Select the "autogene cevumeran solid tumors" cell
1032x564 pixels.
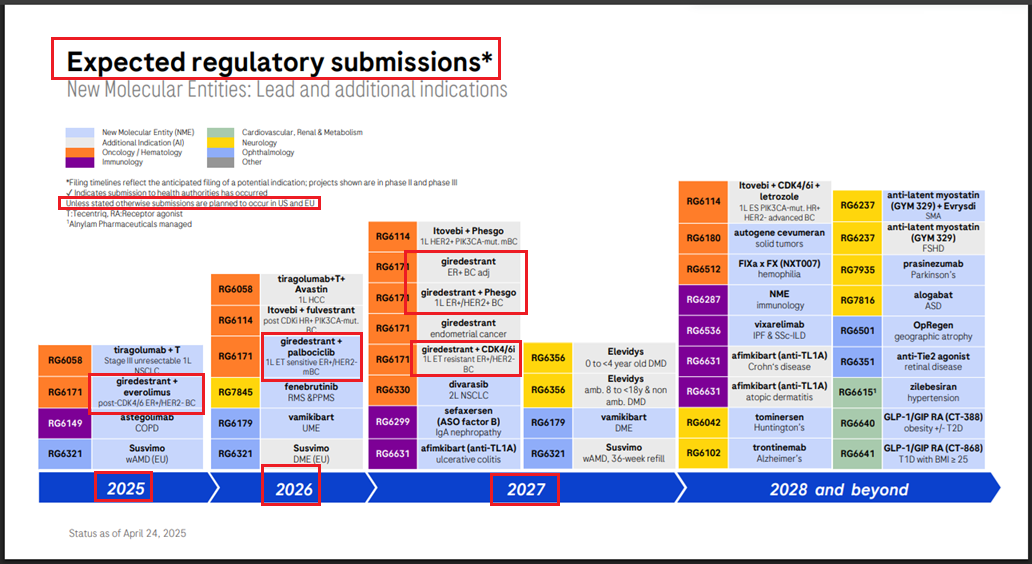779,238
